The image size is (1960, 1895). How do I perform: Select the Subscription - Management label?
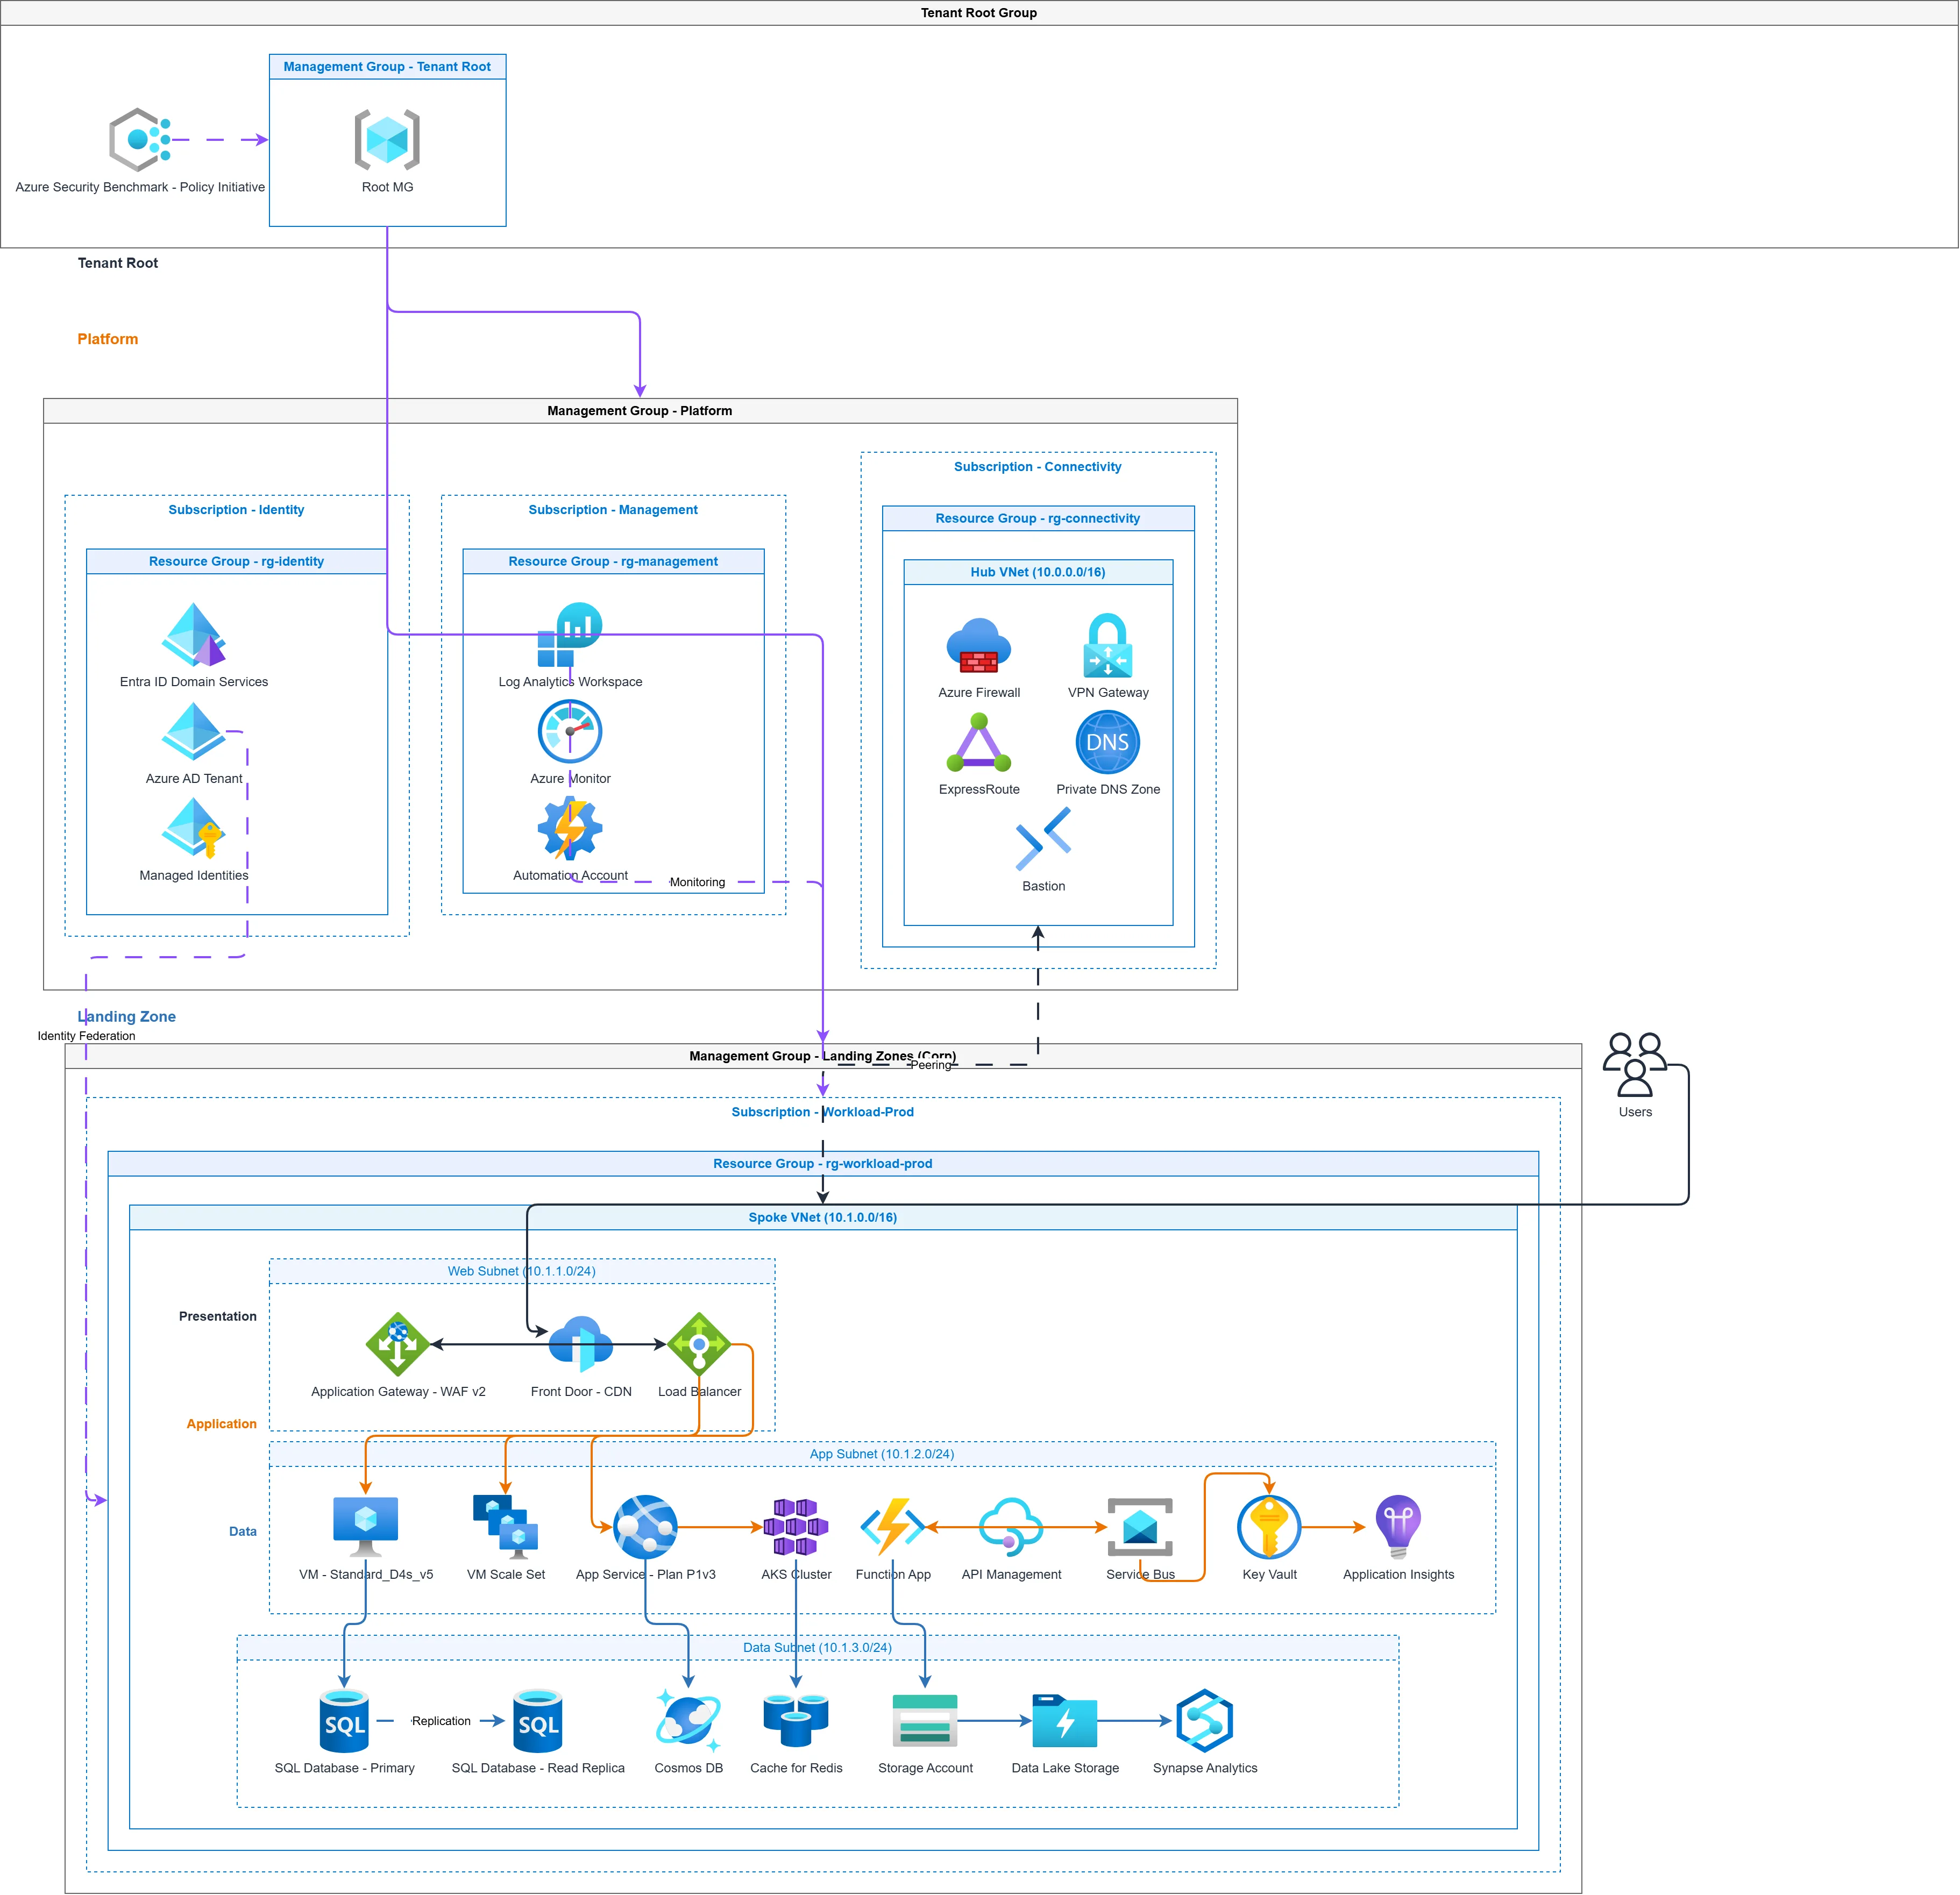tap(613, 510)
